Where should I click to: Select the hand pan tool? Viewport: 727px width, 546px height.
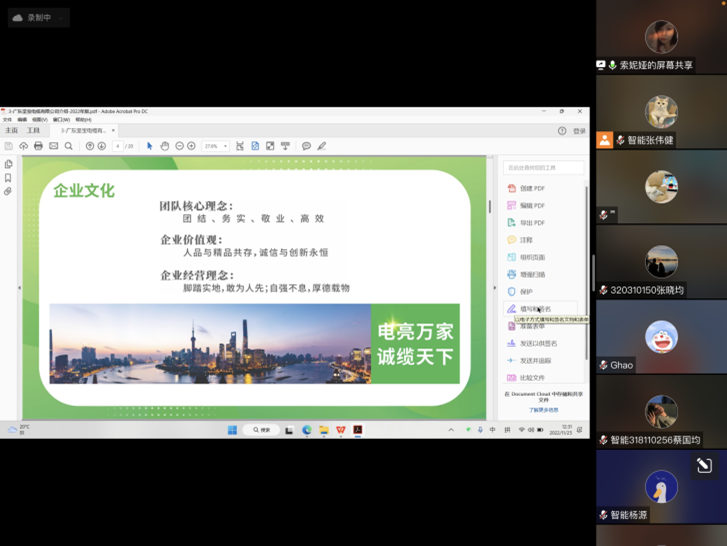pyautogui.click(x=165, y=146)
